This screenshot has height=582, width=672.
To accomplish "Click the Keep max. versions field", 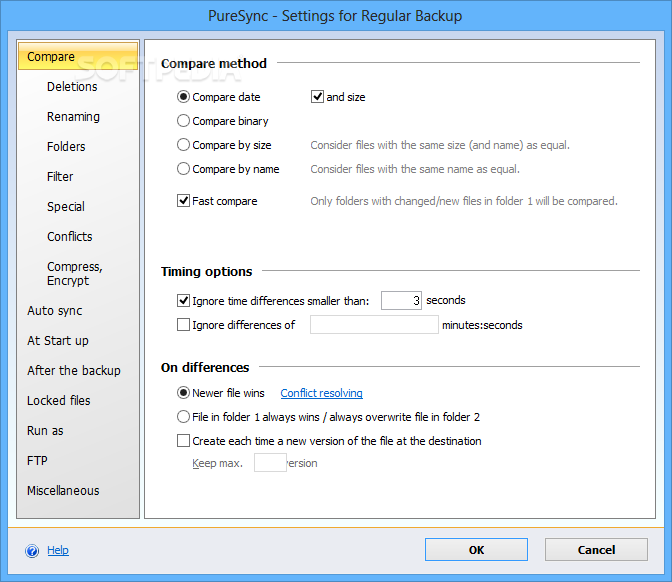I will [x=270, y=463].
